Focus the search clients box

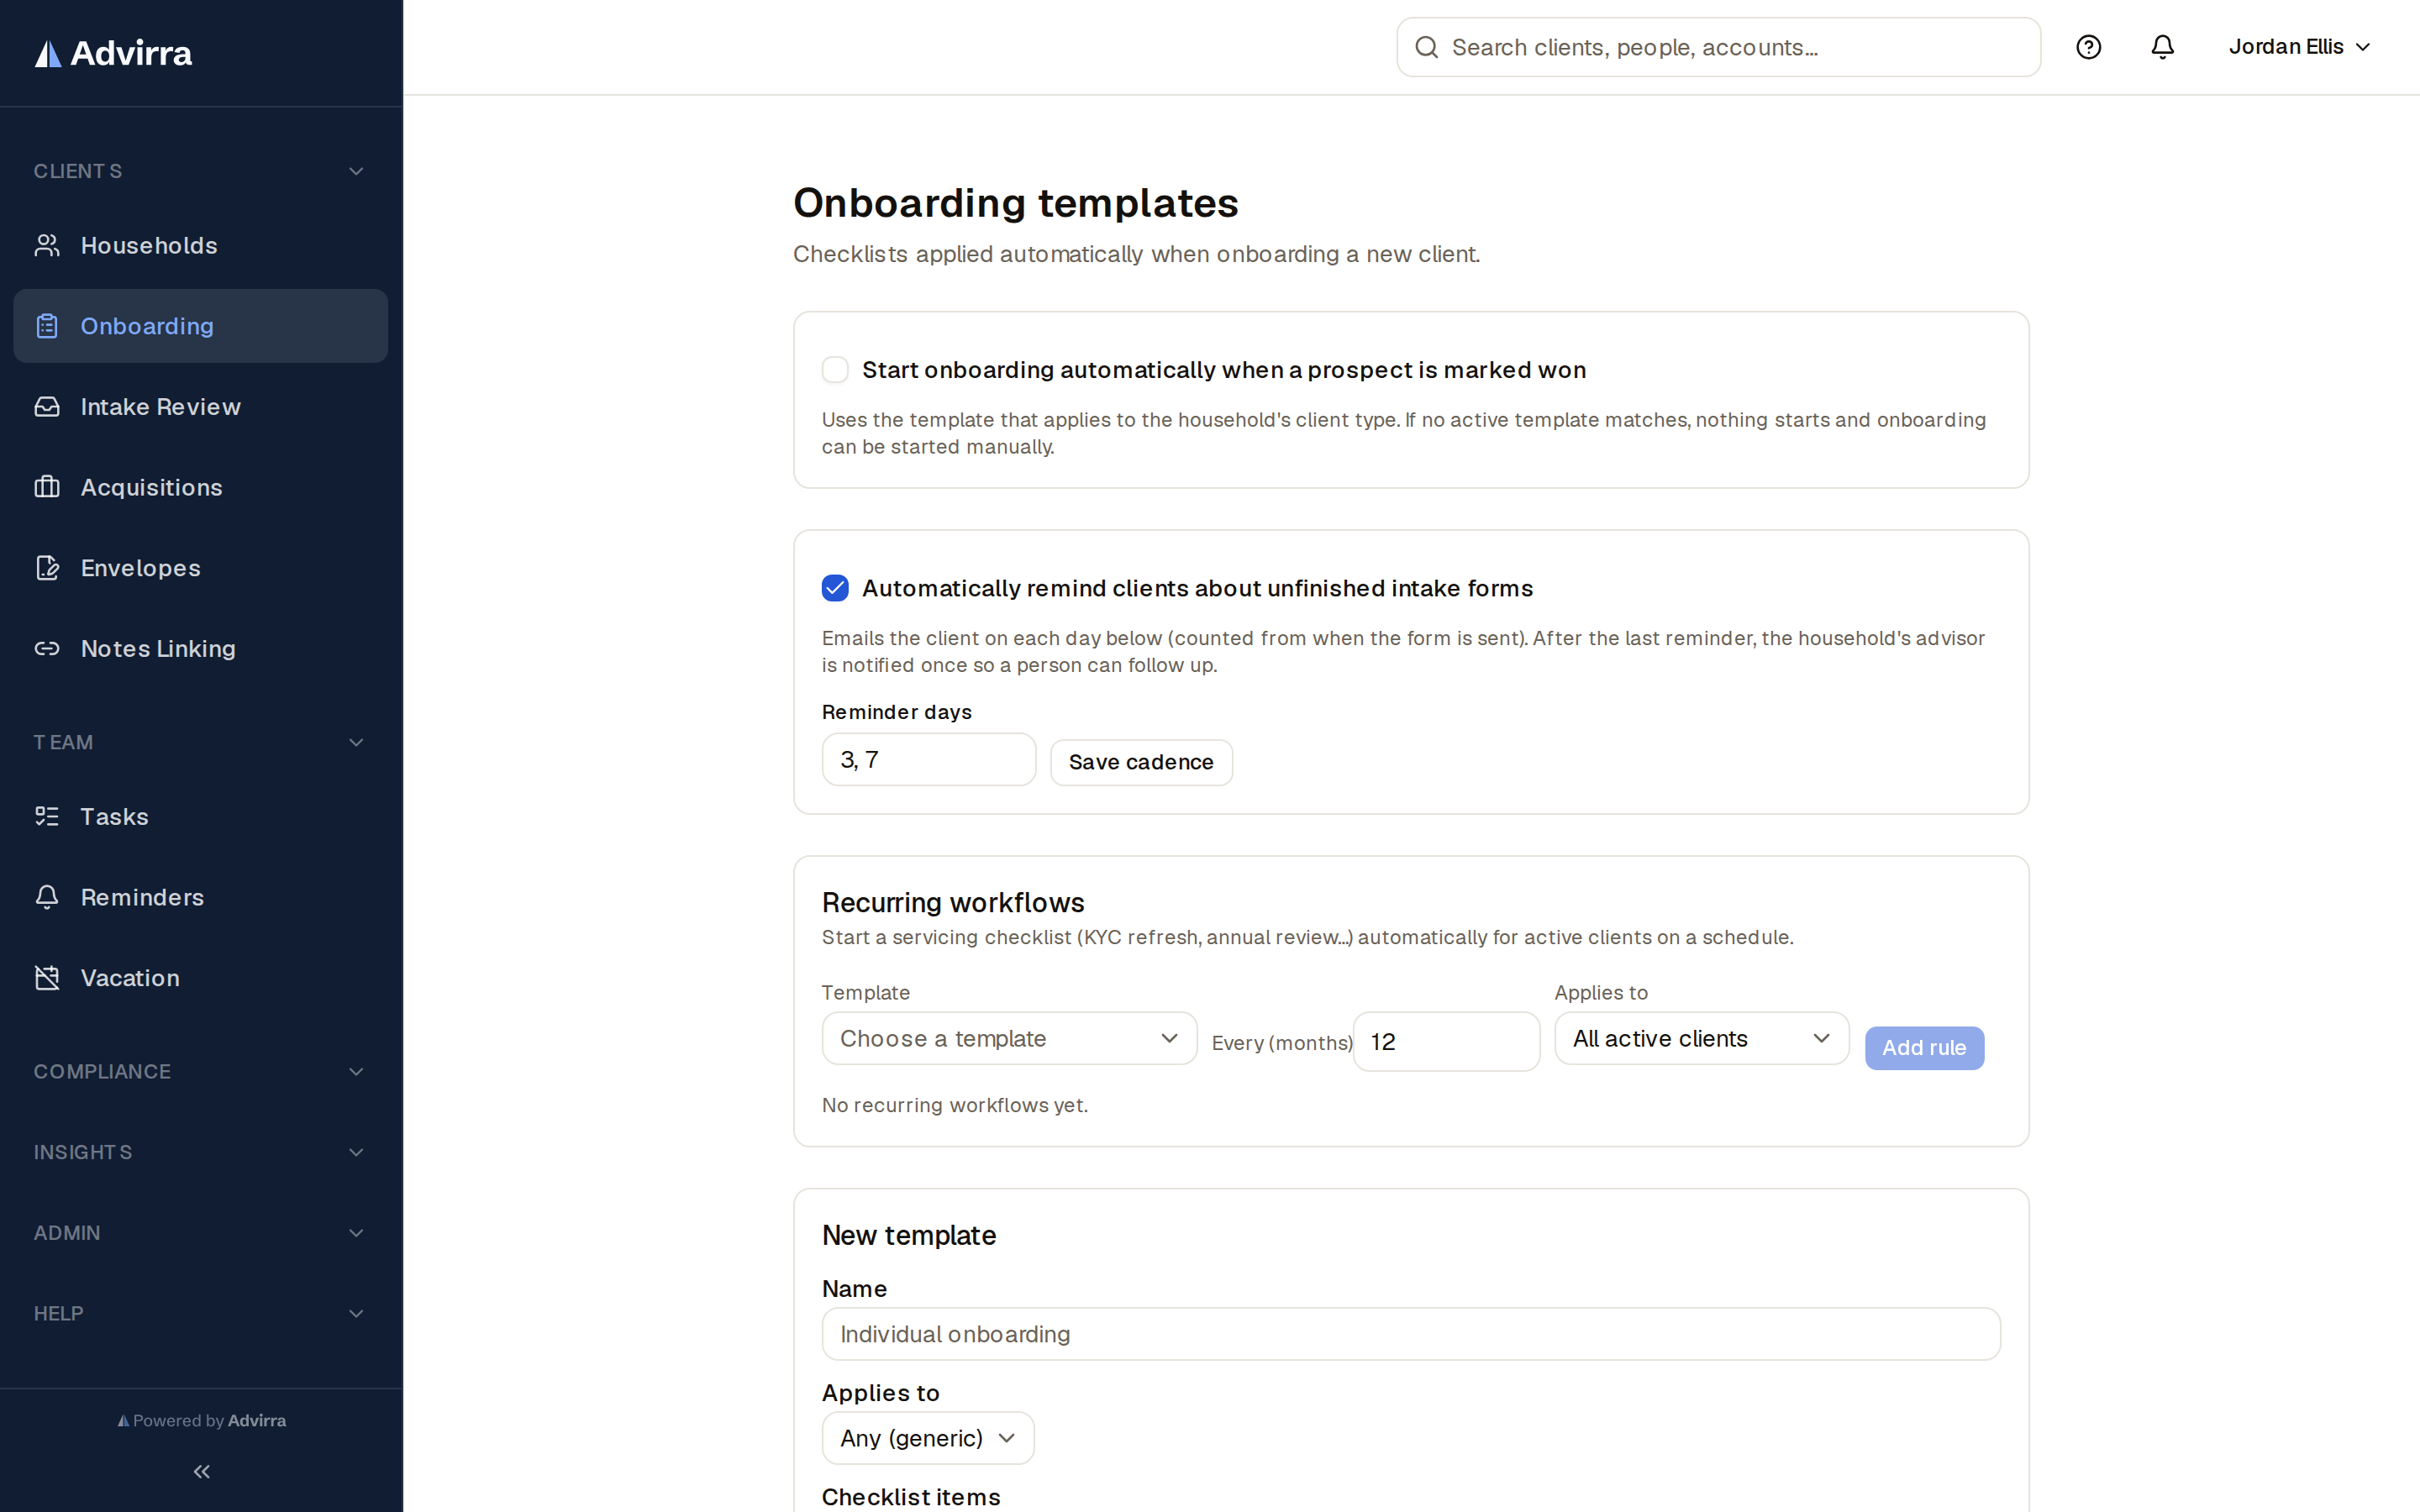tap(1718, 47)
